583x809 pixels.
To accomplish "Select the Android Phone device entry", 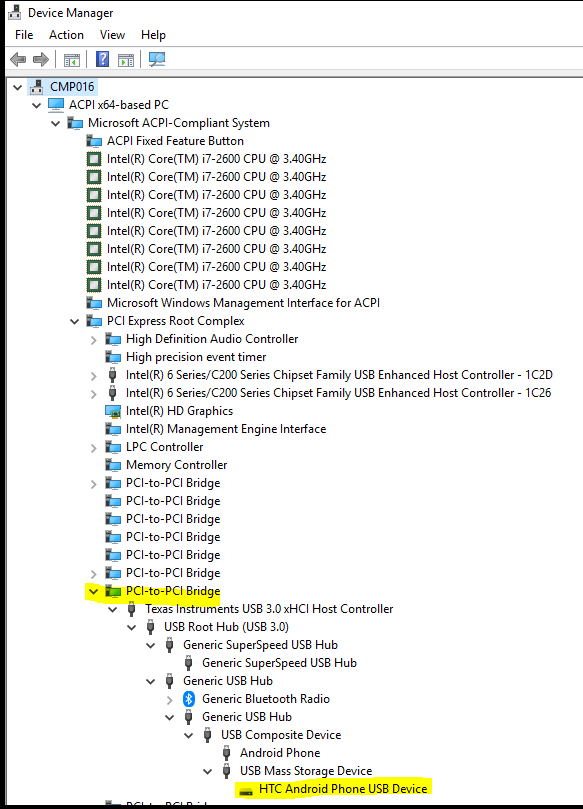I will click(x=280, y=753).
